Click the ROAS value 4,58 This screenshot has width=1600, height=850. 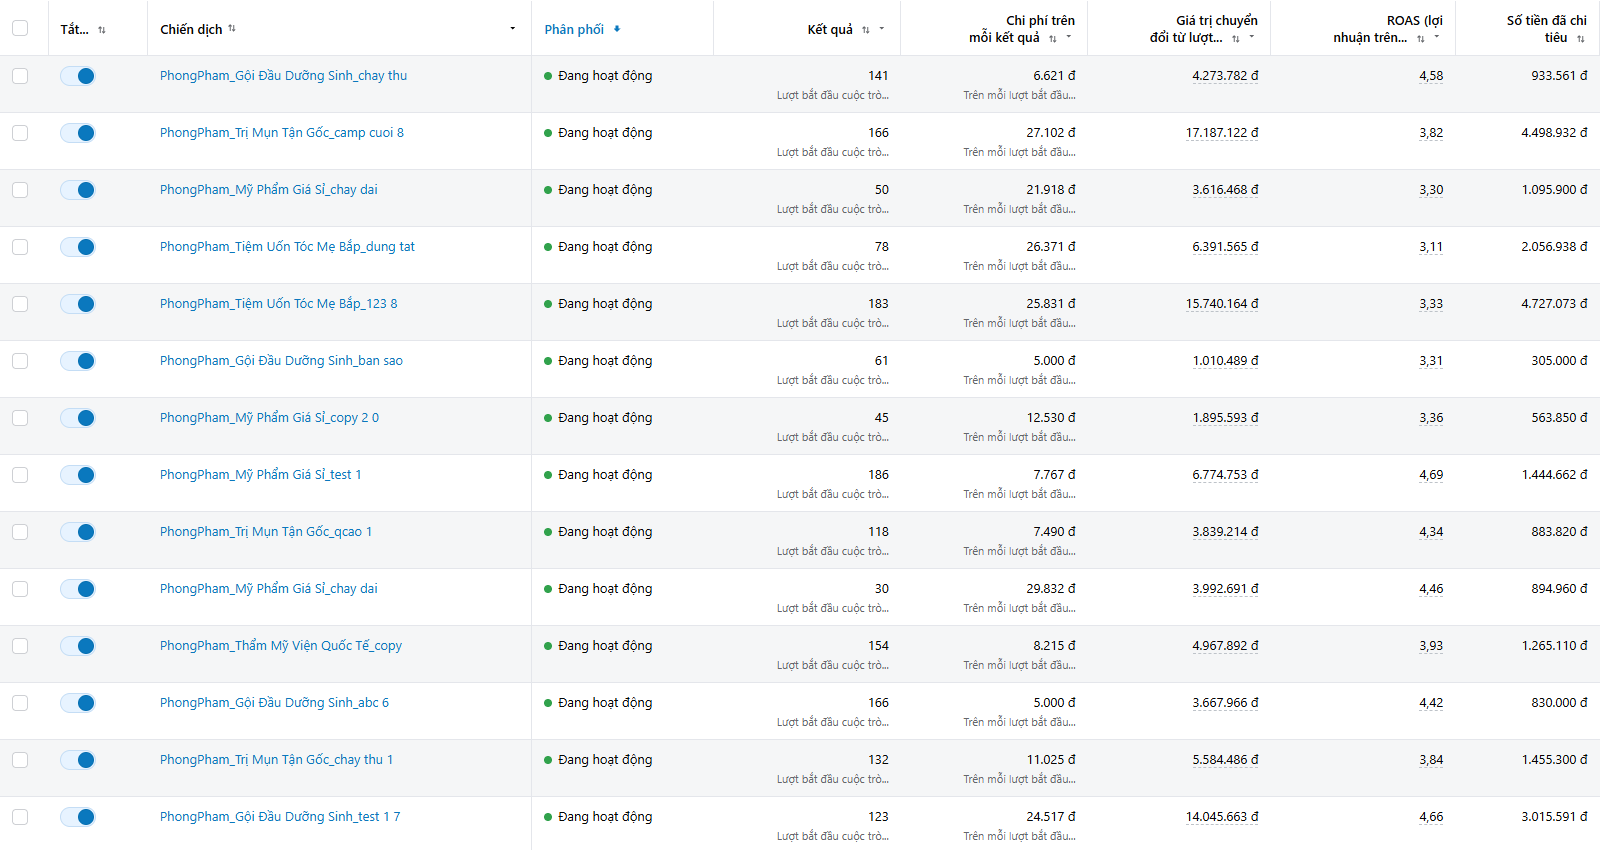pos(1431,76)
